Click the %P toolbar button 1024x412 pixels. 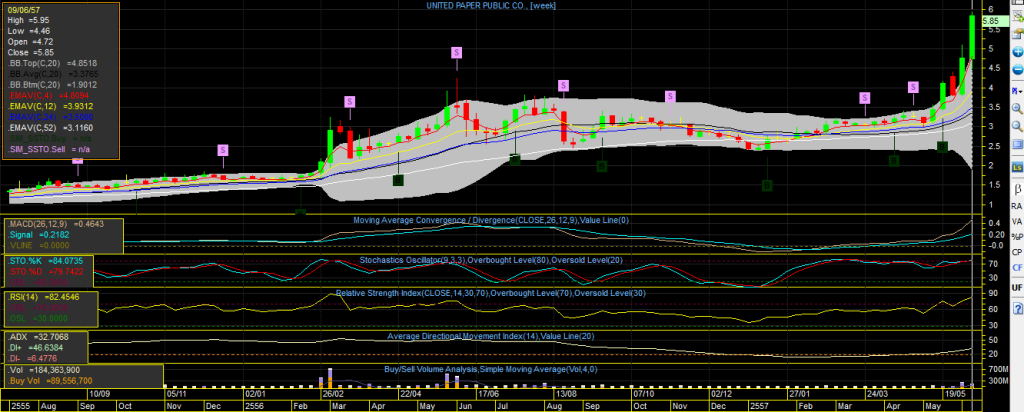click(x=1017, y=236)
